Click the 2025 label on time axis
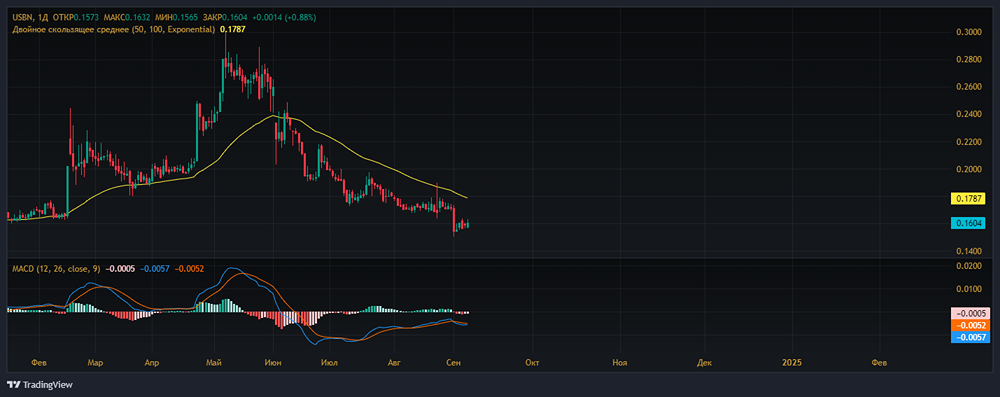The width and height of the screenshot is (1000, 397). pos(792,363)
